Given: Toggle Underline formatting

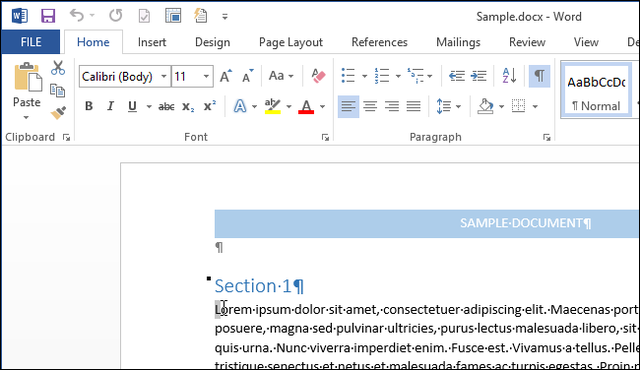Looking at the screenshot, I should coord(132,106).
